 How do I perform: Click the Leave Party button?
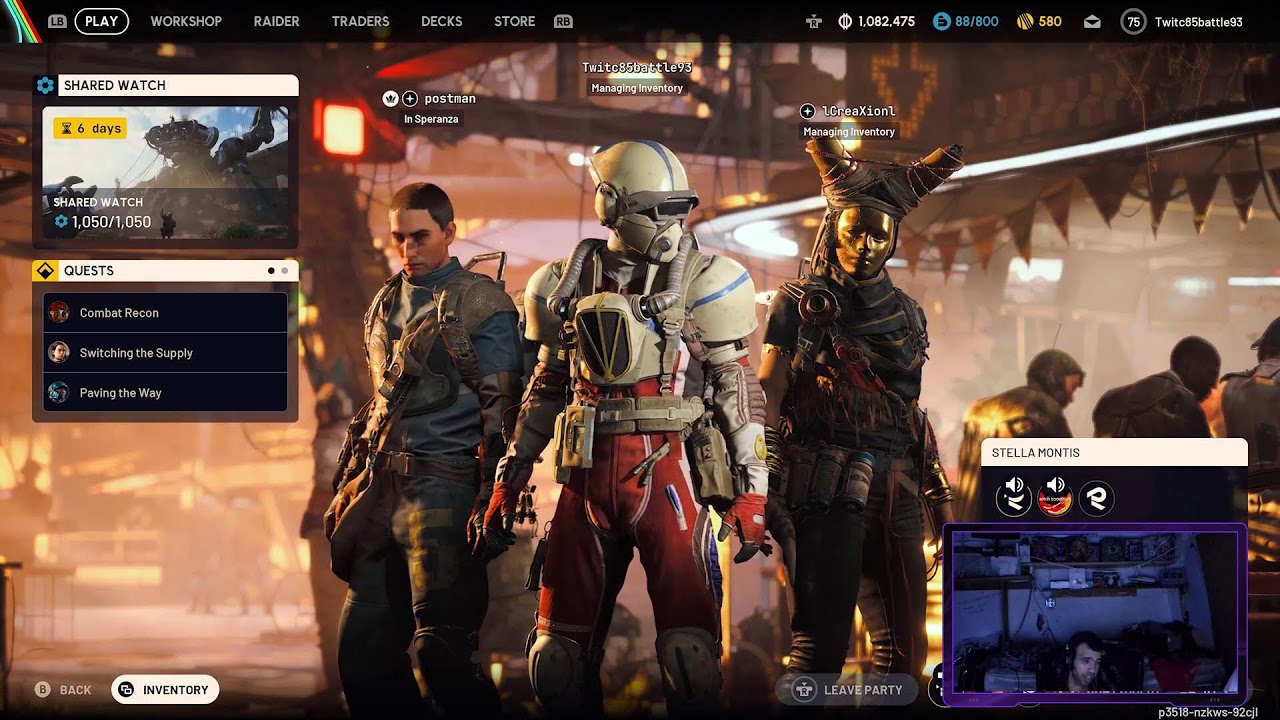848,690
